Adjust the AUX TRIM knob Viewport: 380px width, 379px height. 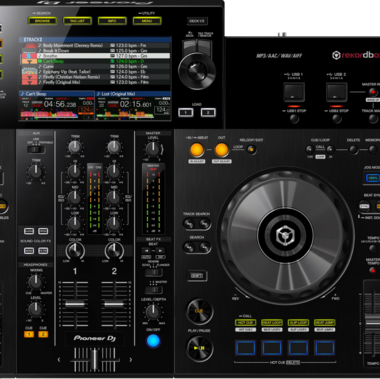pyautogui.click(x=35, y=172)
